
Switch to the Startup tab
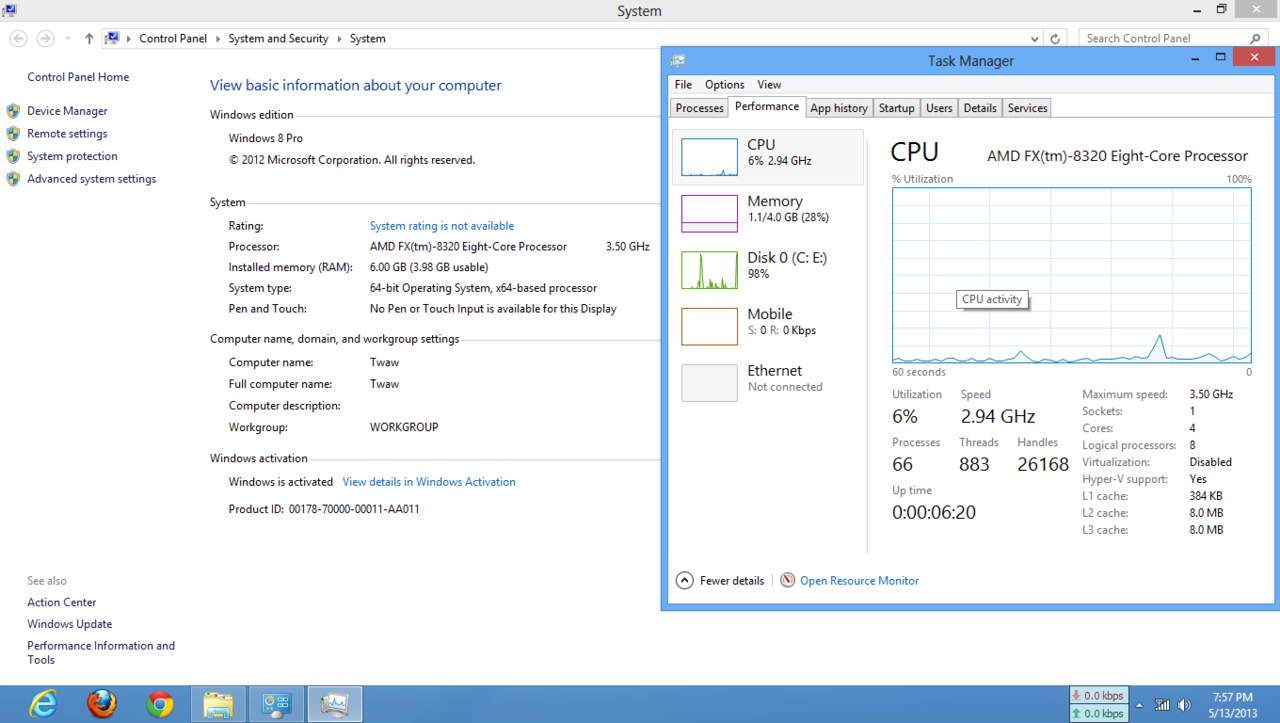point(896,108)
